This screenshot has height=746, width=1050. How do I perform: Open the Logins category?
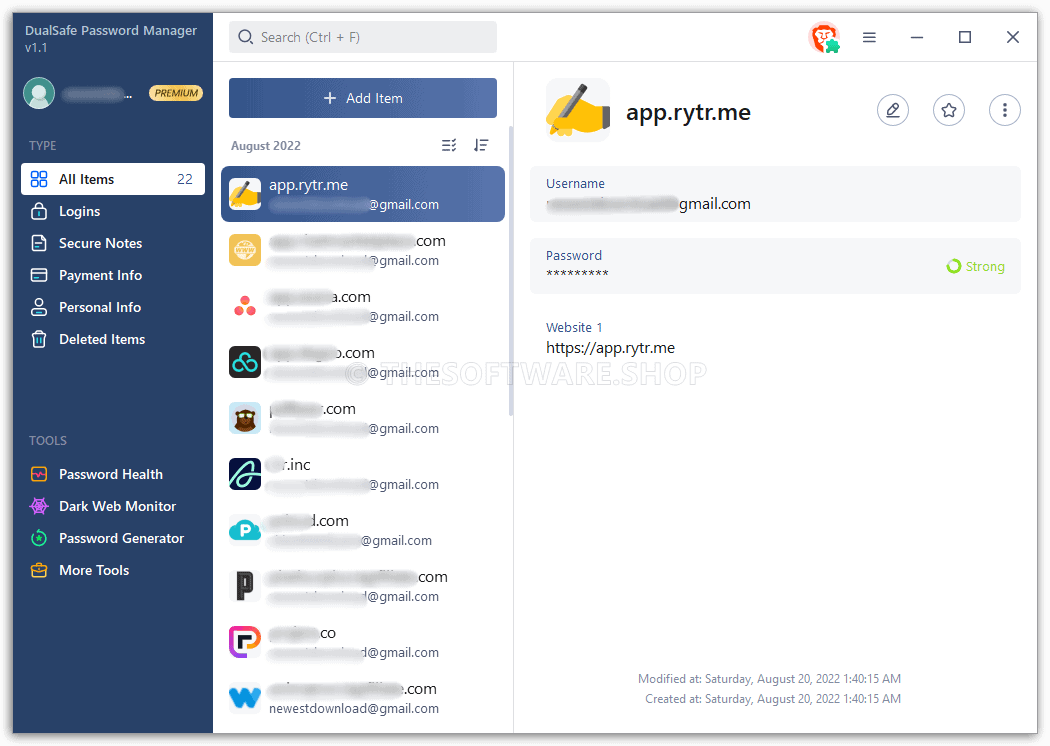coord(112,211)
